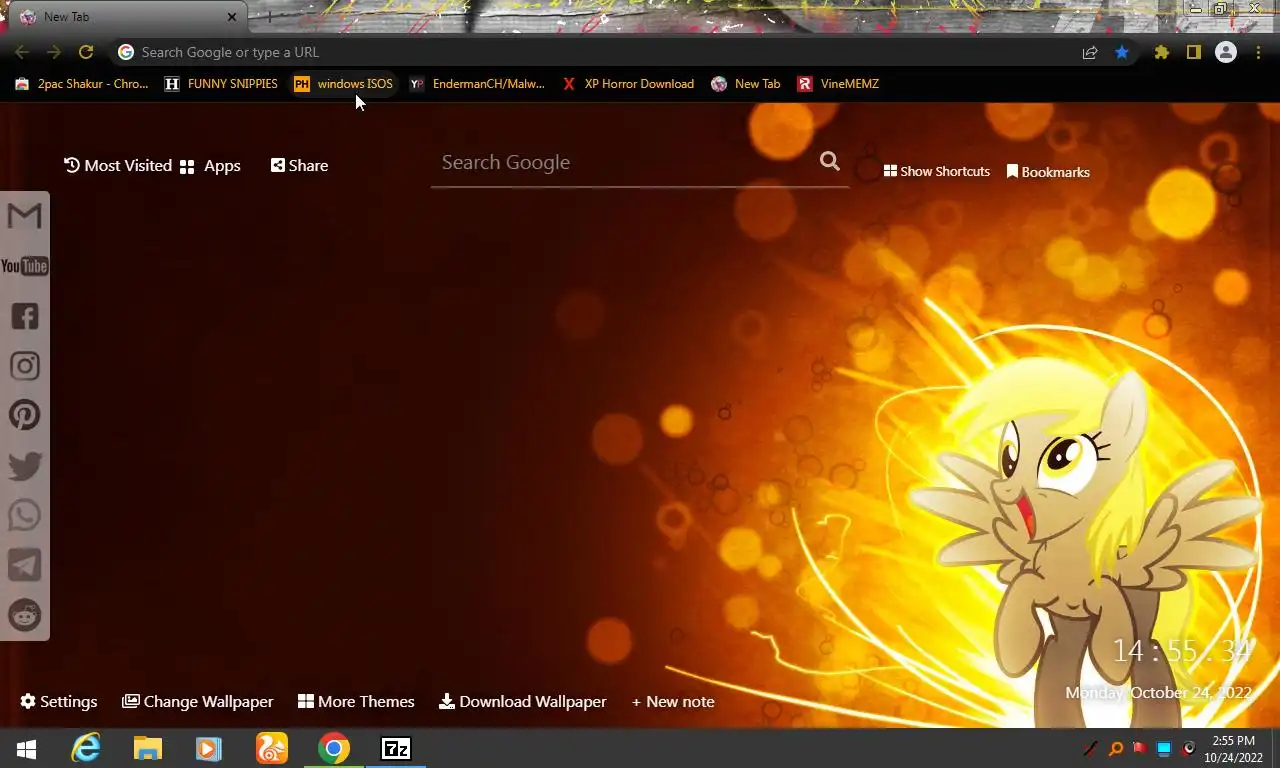Click the Share button
Viewport: 1280px width, 768px height.
299,166
